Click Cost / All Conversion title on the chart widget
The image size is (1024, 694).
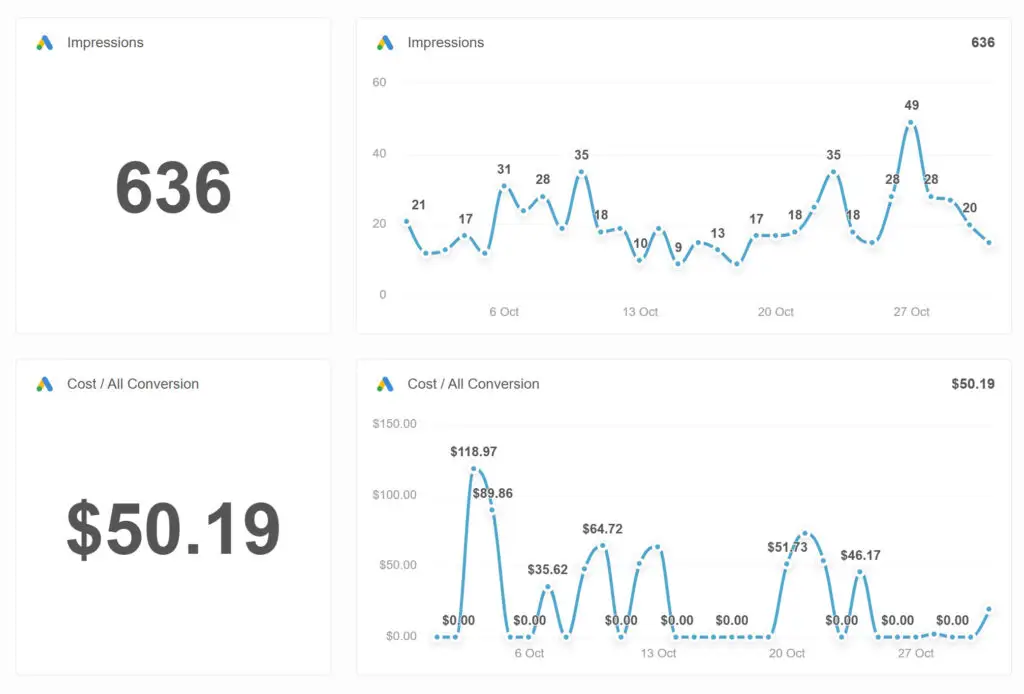click(473, 384)
